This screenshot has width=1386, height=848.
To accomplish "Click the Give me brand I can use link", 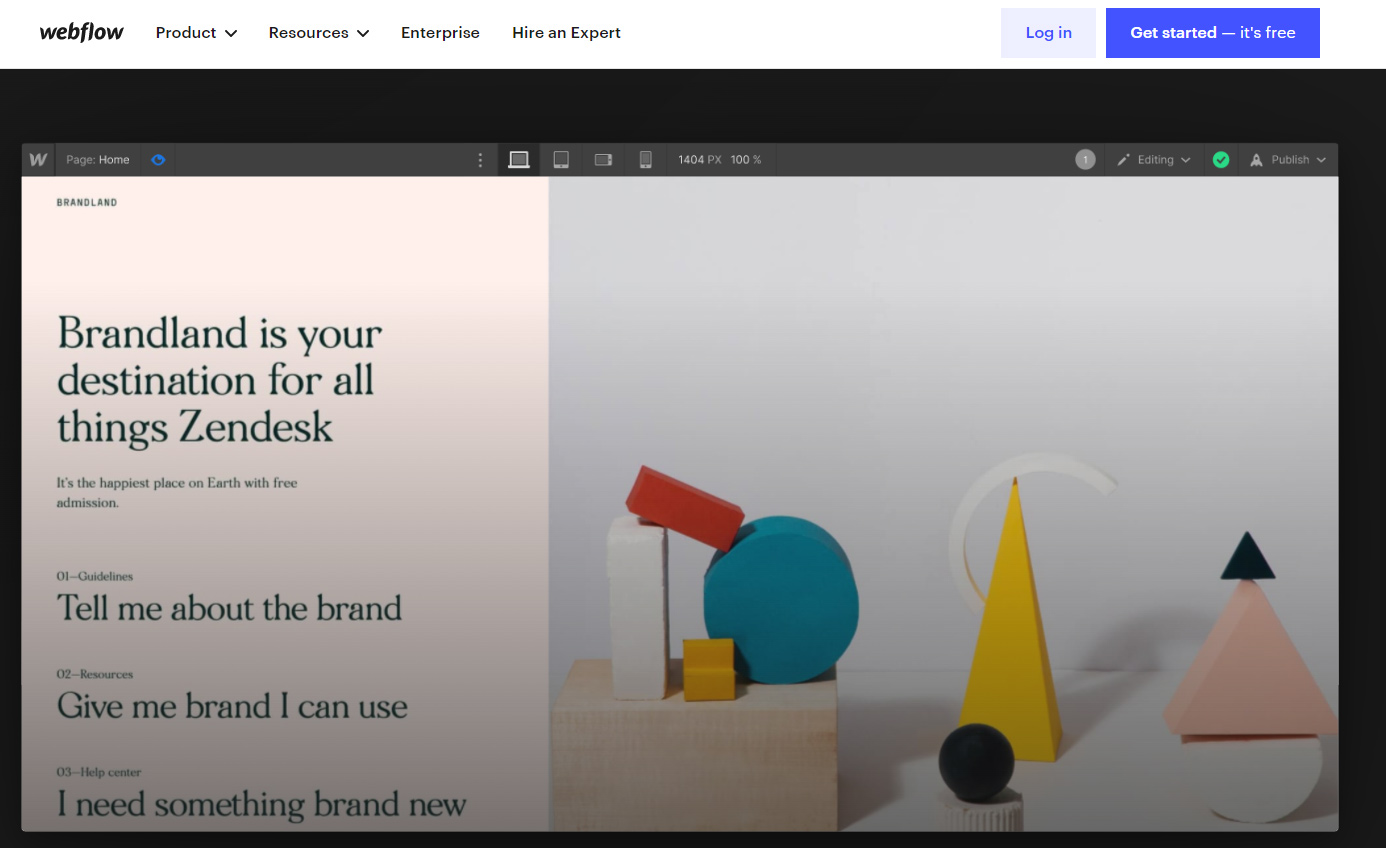I will 232,706.
